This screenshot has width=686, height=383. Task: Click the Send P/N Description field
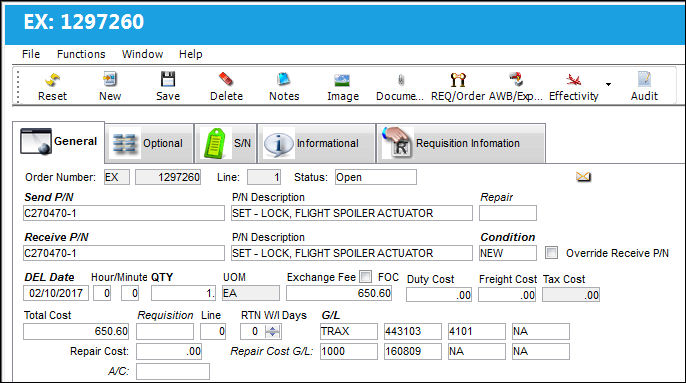(x=352, y=213)
